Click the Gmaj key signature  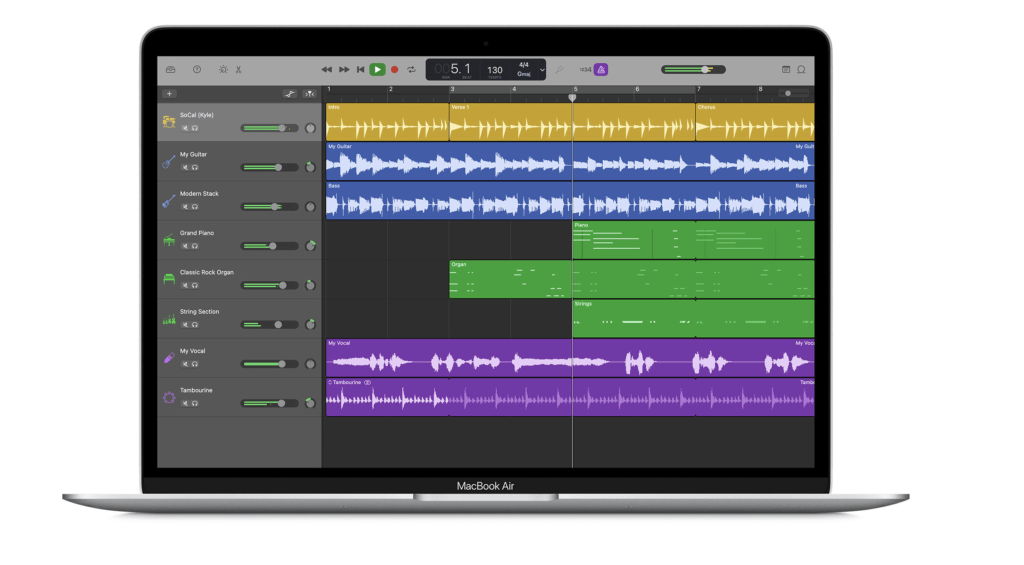click(524, 74)
